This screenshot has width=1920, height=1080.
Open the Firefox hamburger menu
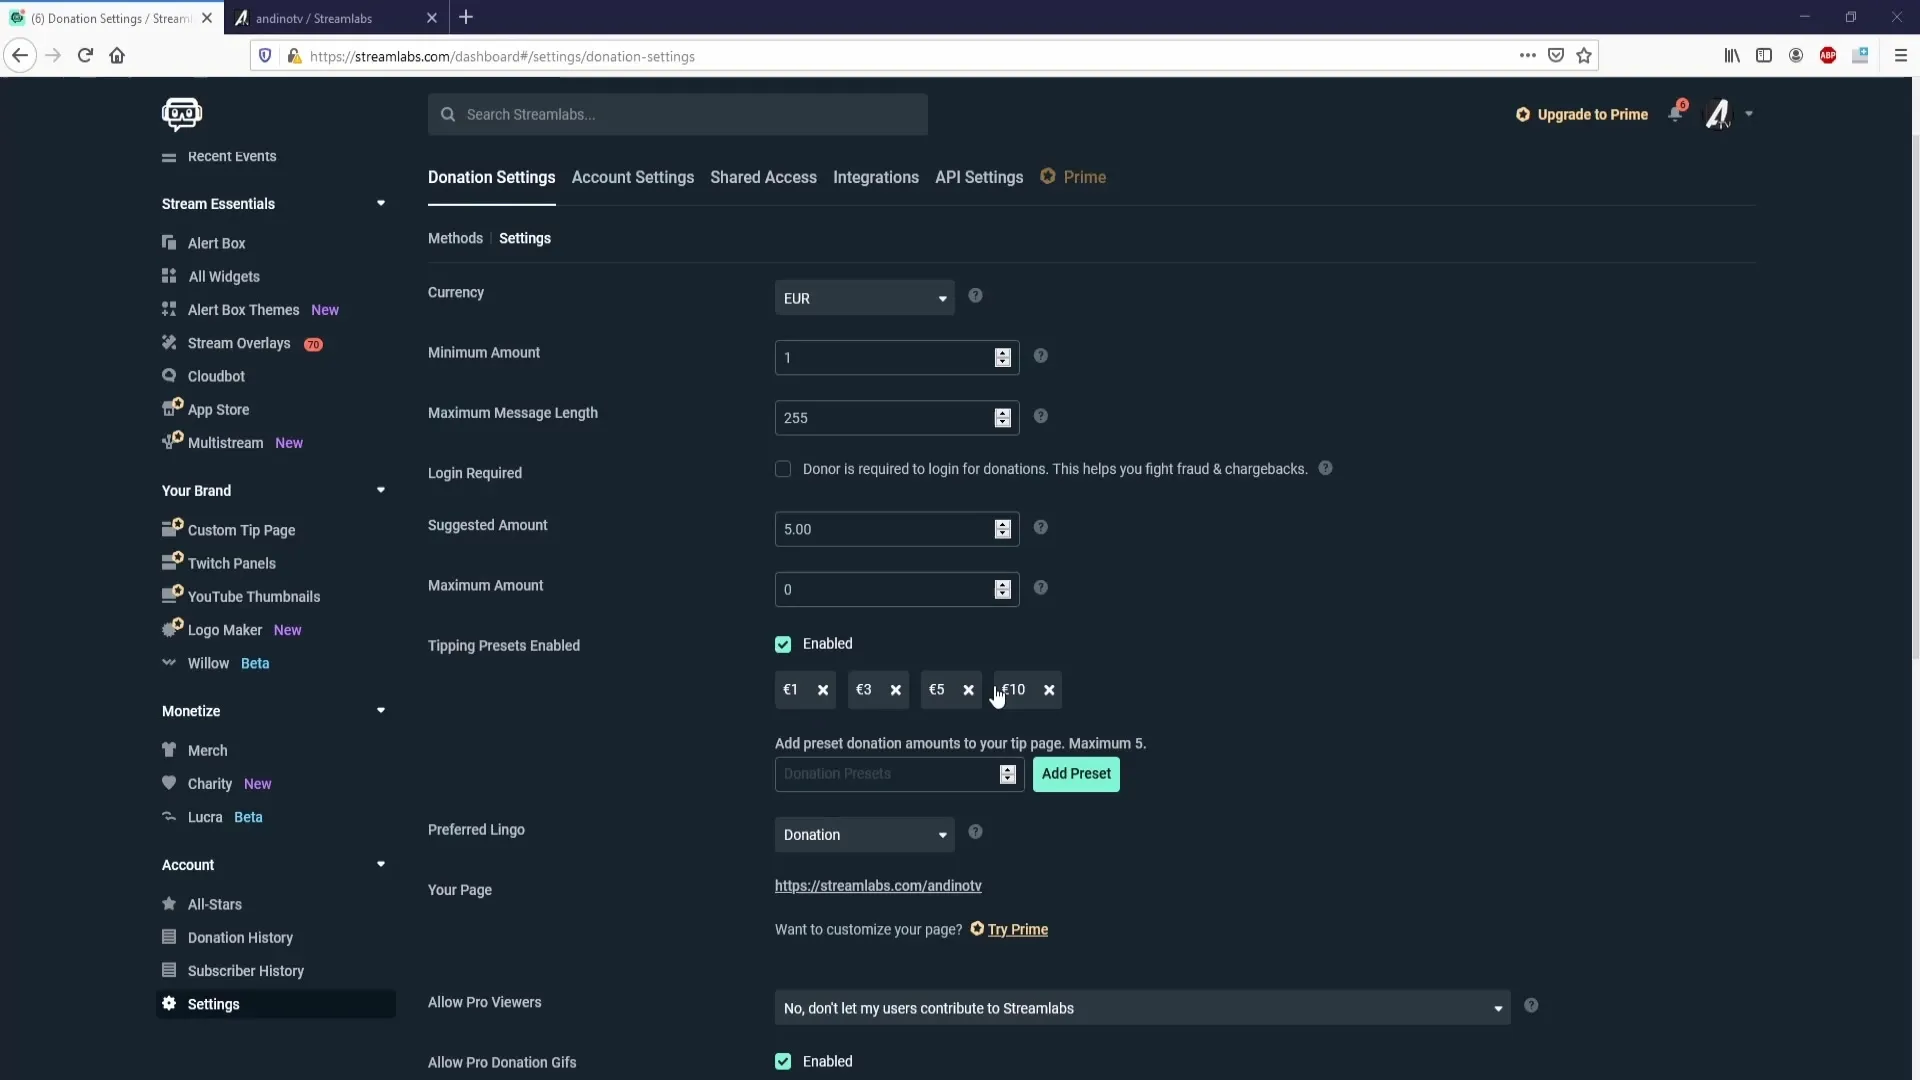[x=1901, y=56]
